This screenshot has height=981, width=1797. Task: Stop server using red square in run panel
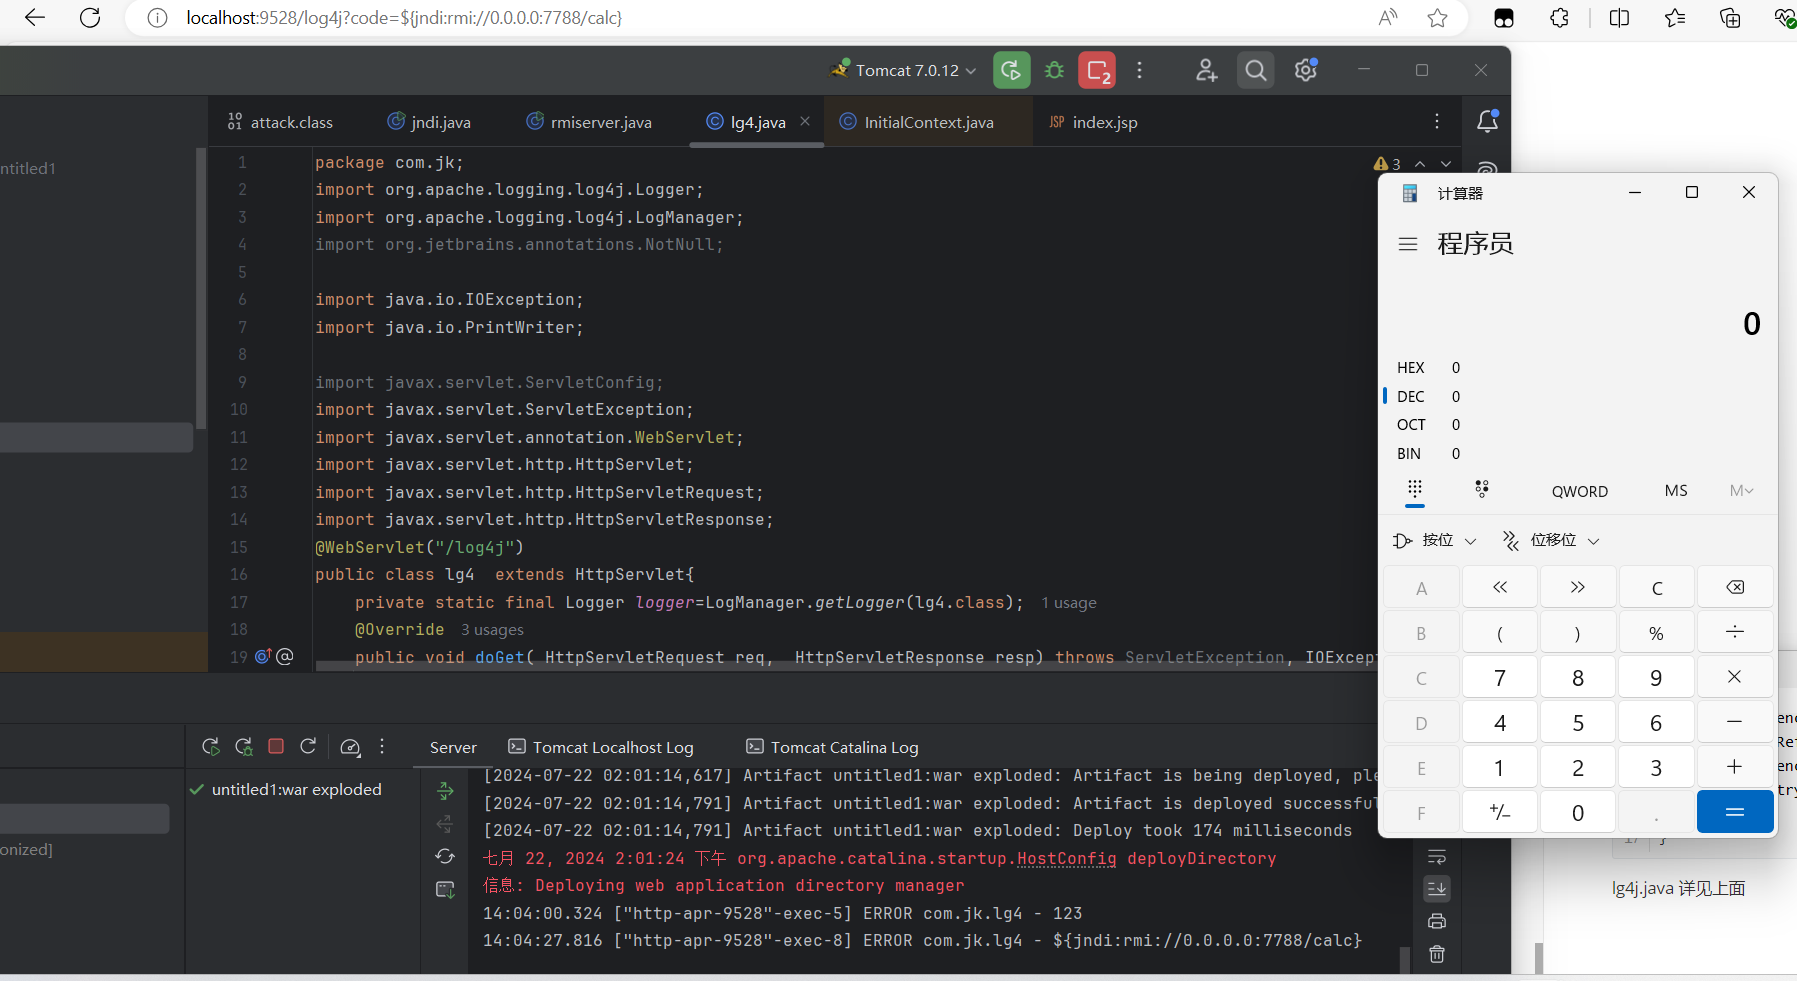coord(276,746)
